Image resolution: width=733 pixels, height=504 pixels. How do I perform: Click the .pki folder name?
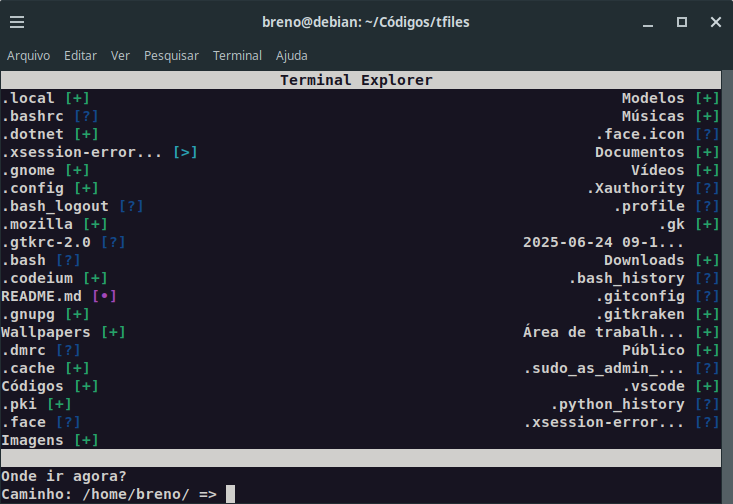point(19,404)
